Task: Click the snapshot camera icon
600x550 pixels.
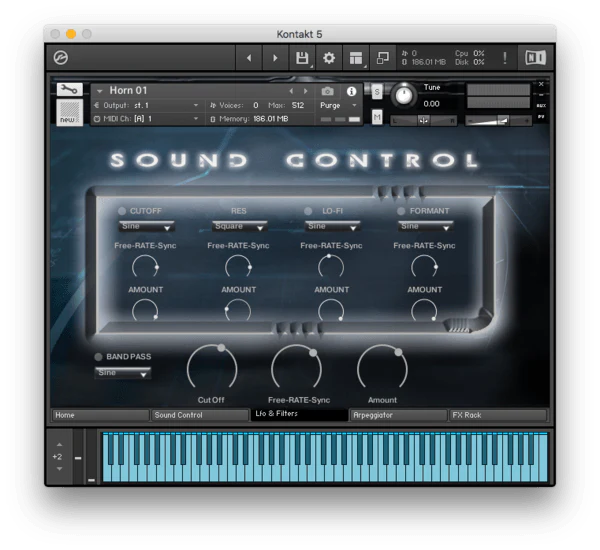Action: click(x=327, y=91)
